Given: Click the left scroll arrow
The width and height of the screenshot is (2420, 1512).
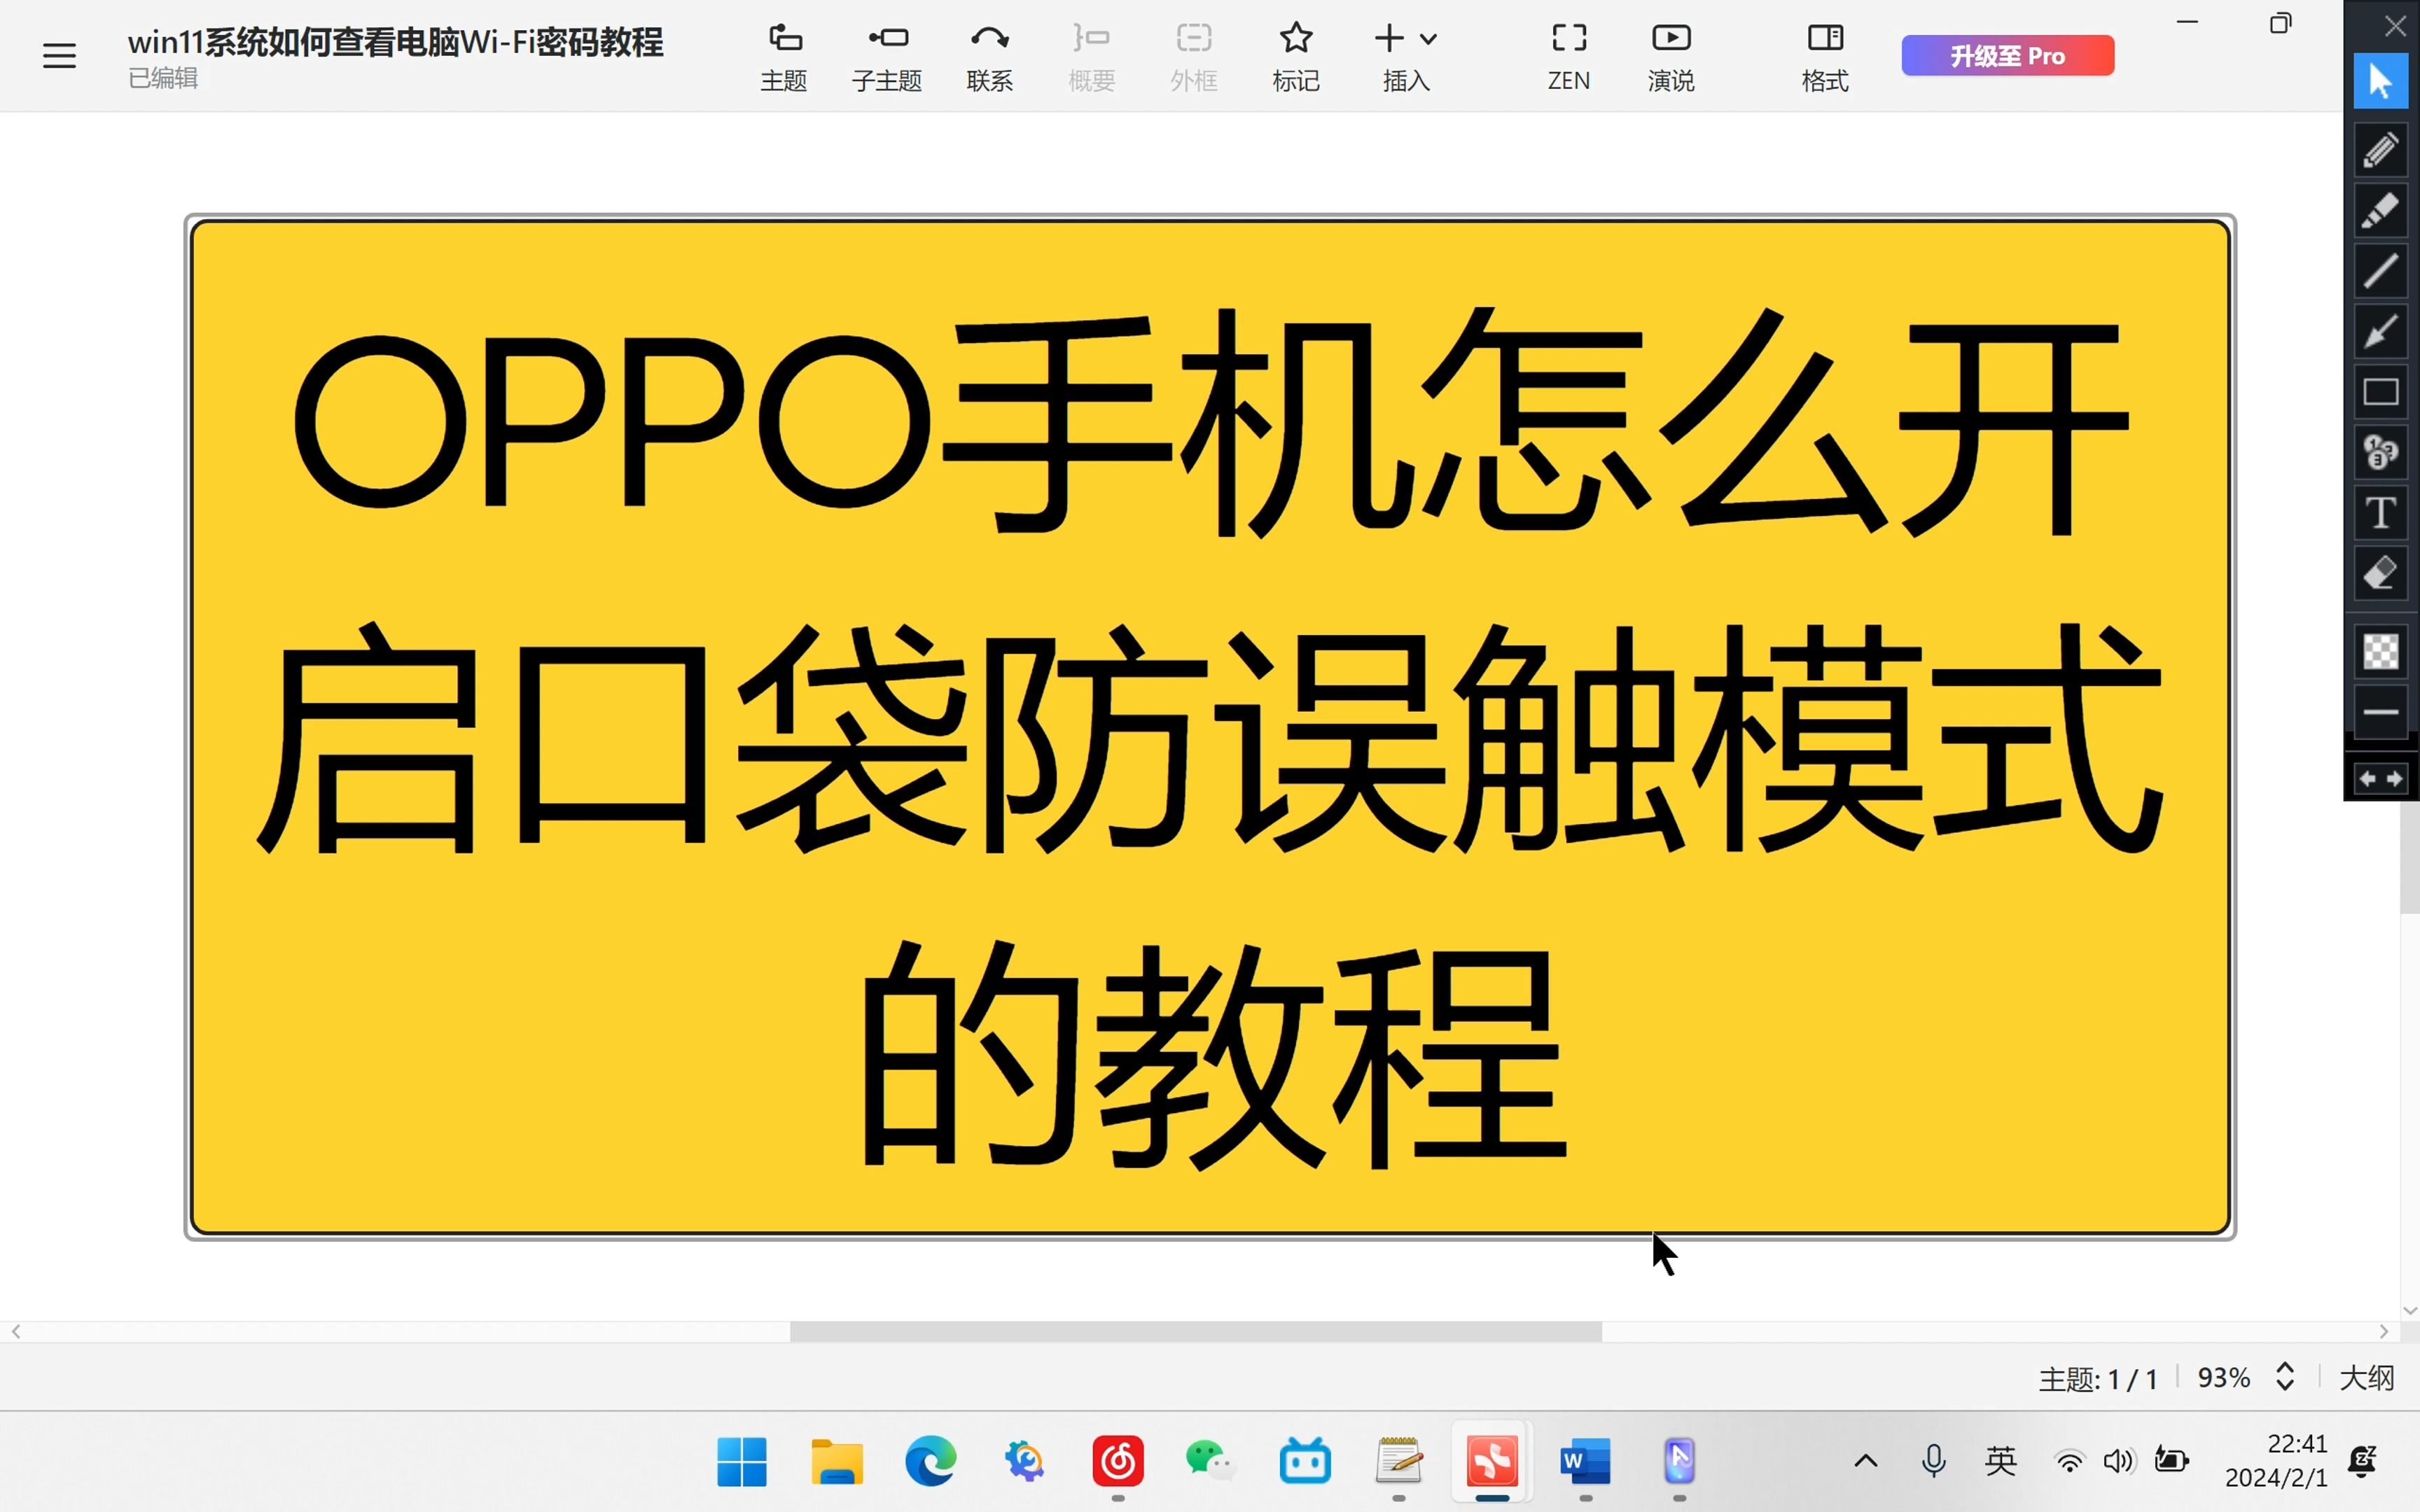Looking at the screenshot, I should click(x=16, y=1332).
